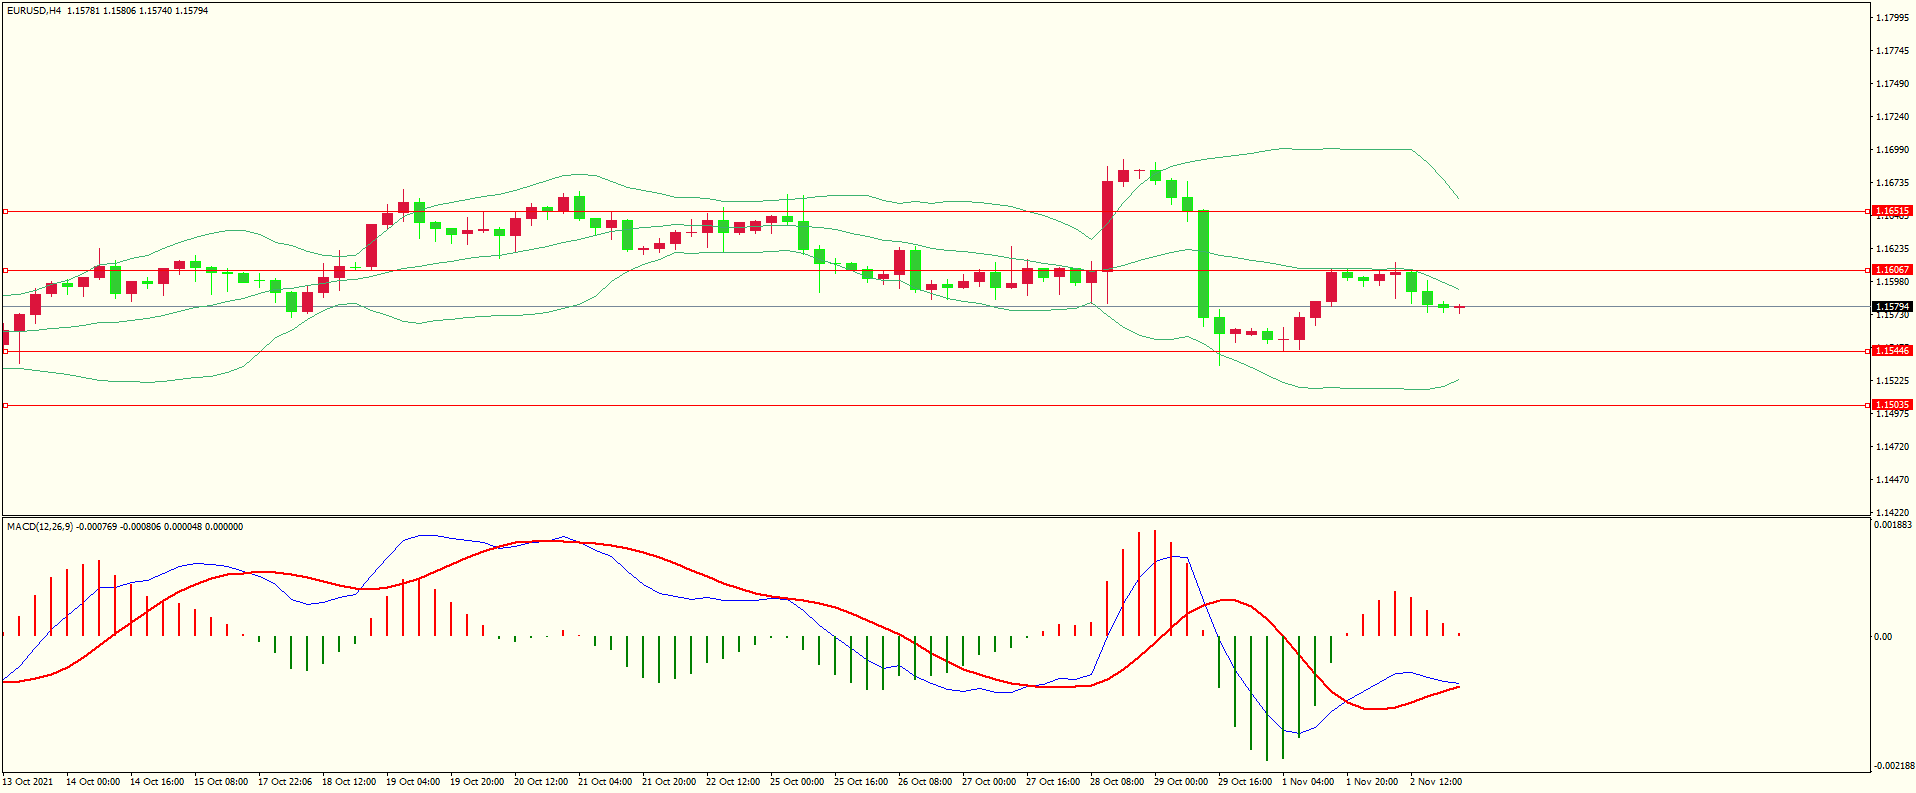Click the 13 Oct 2021 date label
The width and height of the screenshot is (1916, 793).
coord(28,782)
